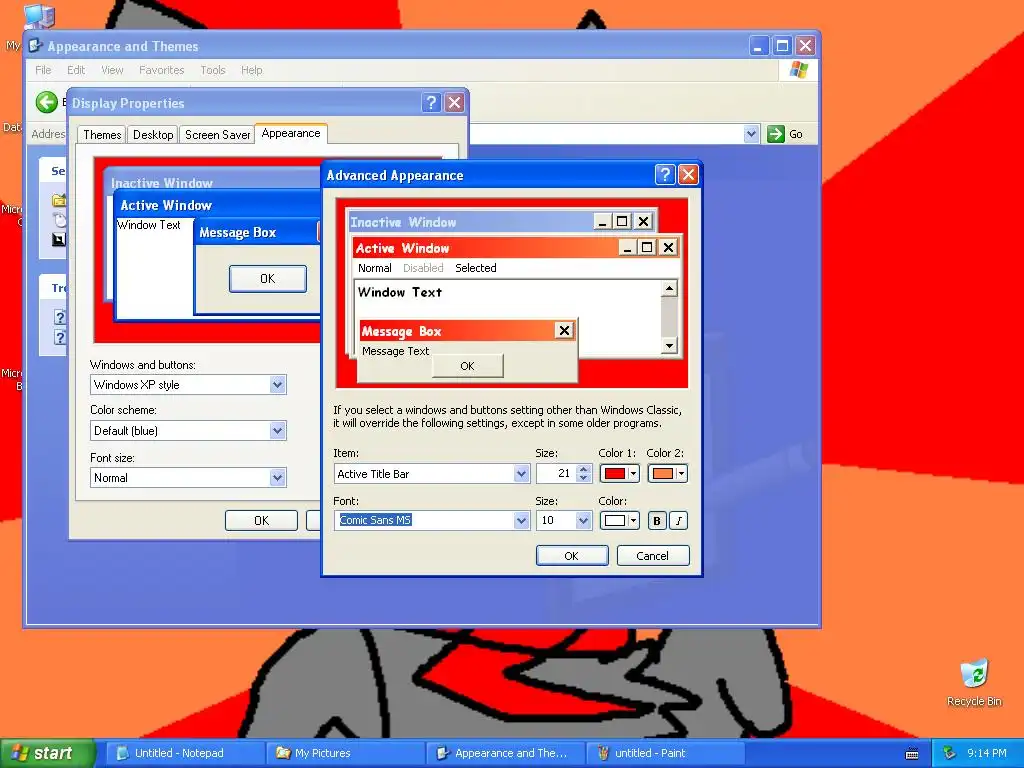Click the preview scrollbar down arrow
The width and height of the screenshot is (1024, 768).
coord(669,345)
